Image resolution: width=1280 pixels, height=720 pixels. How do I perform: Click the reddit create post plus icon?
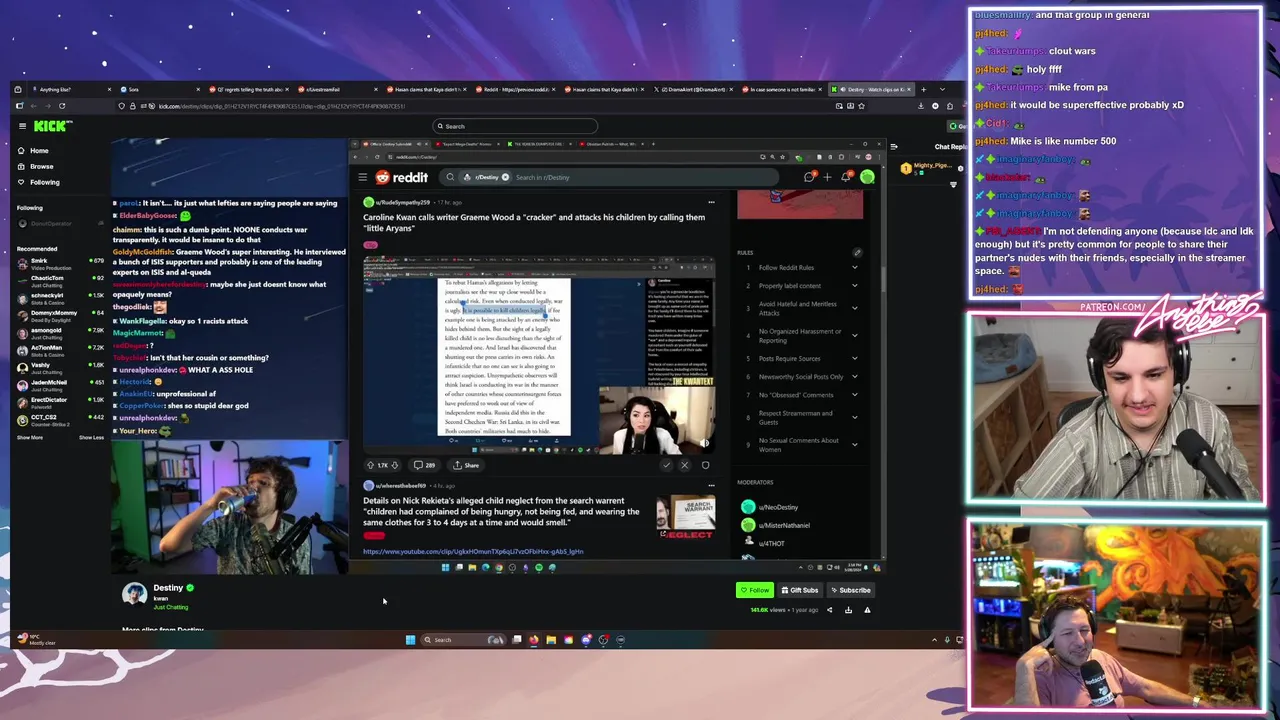pos(827,177)
